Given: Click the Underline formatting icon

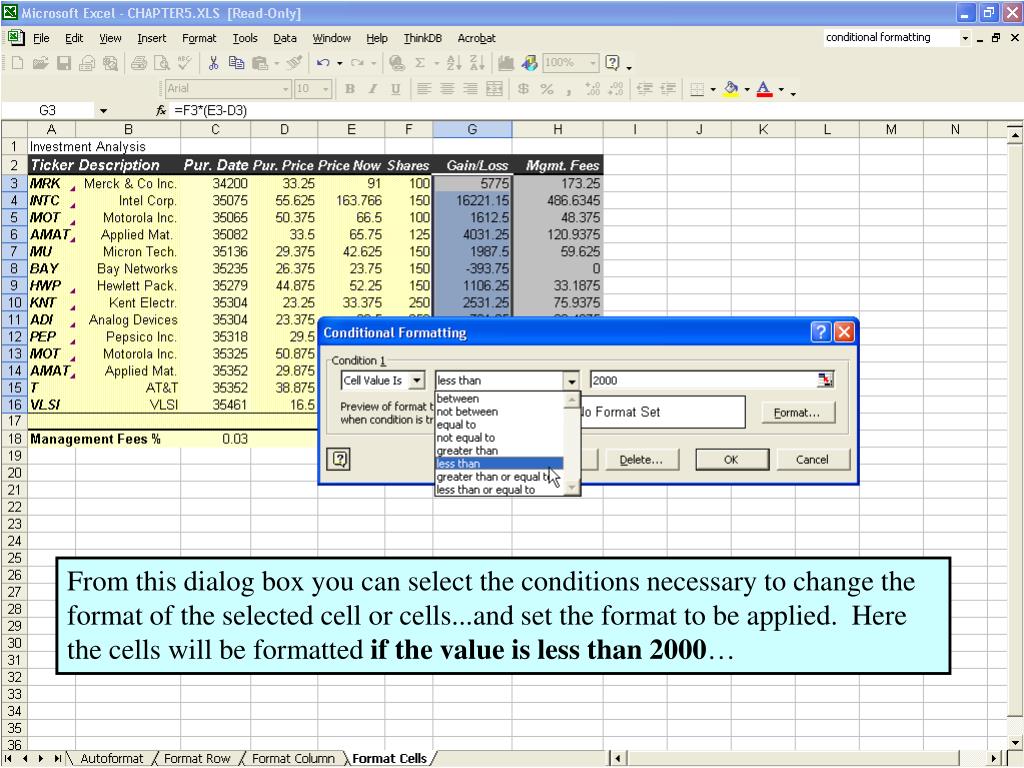Looking at the screenshot, I should [x=396, y=89].
